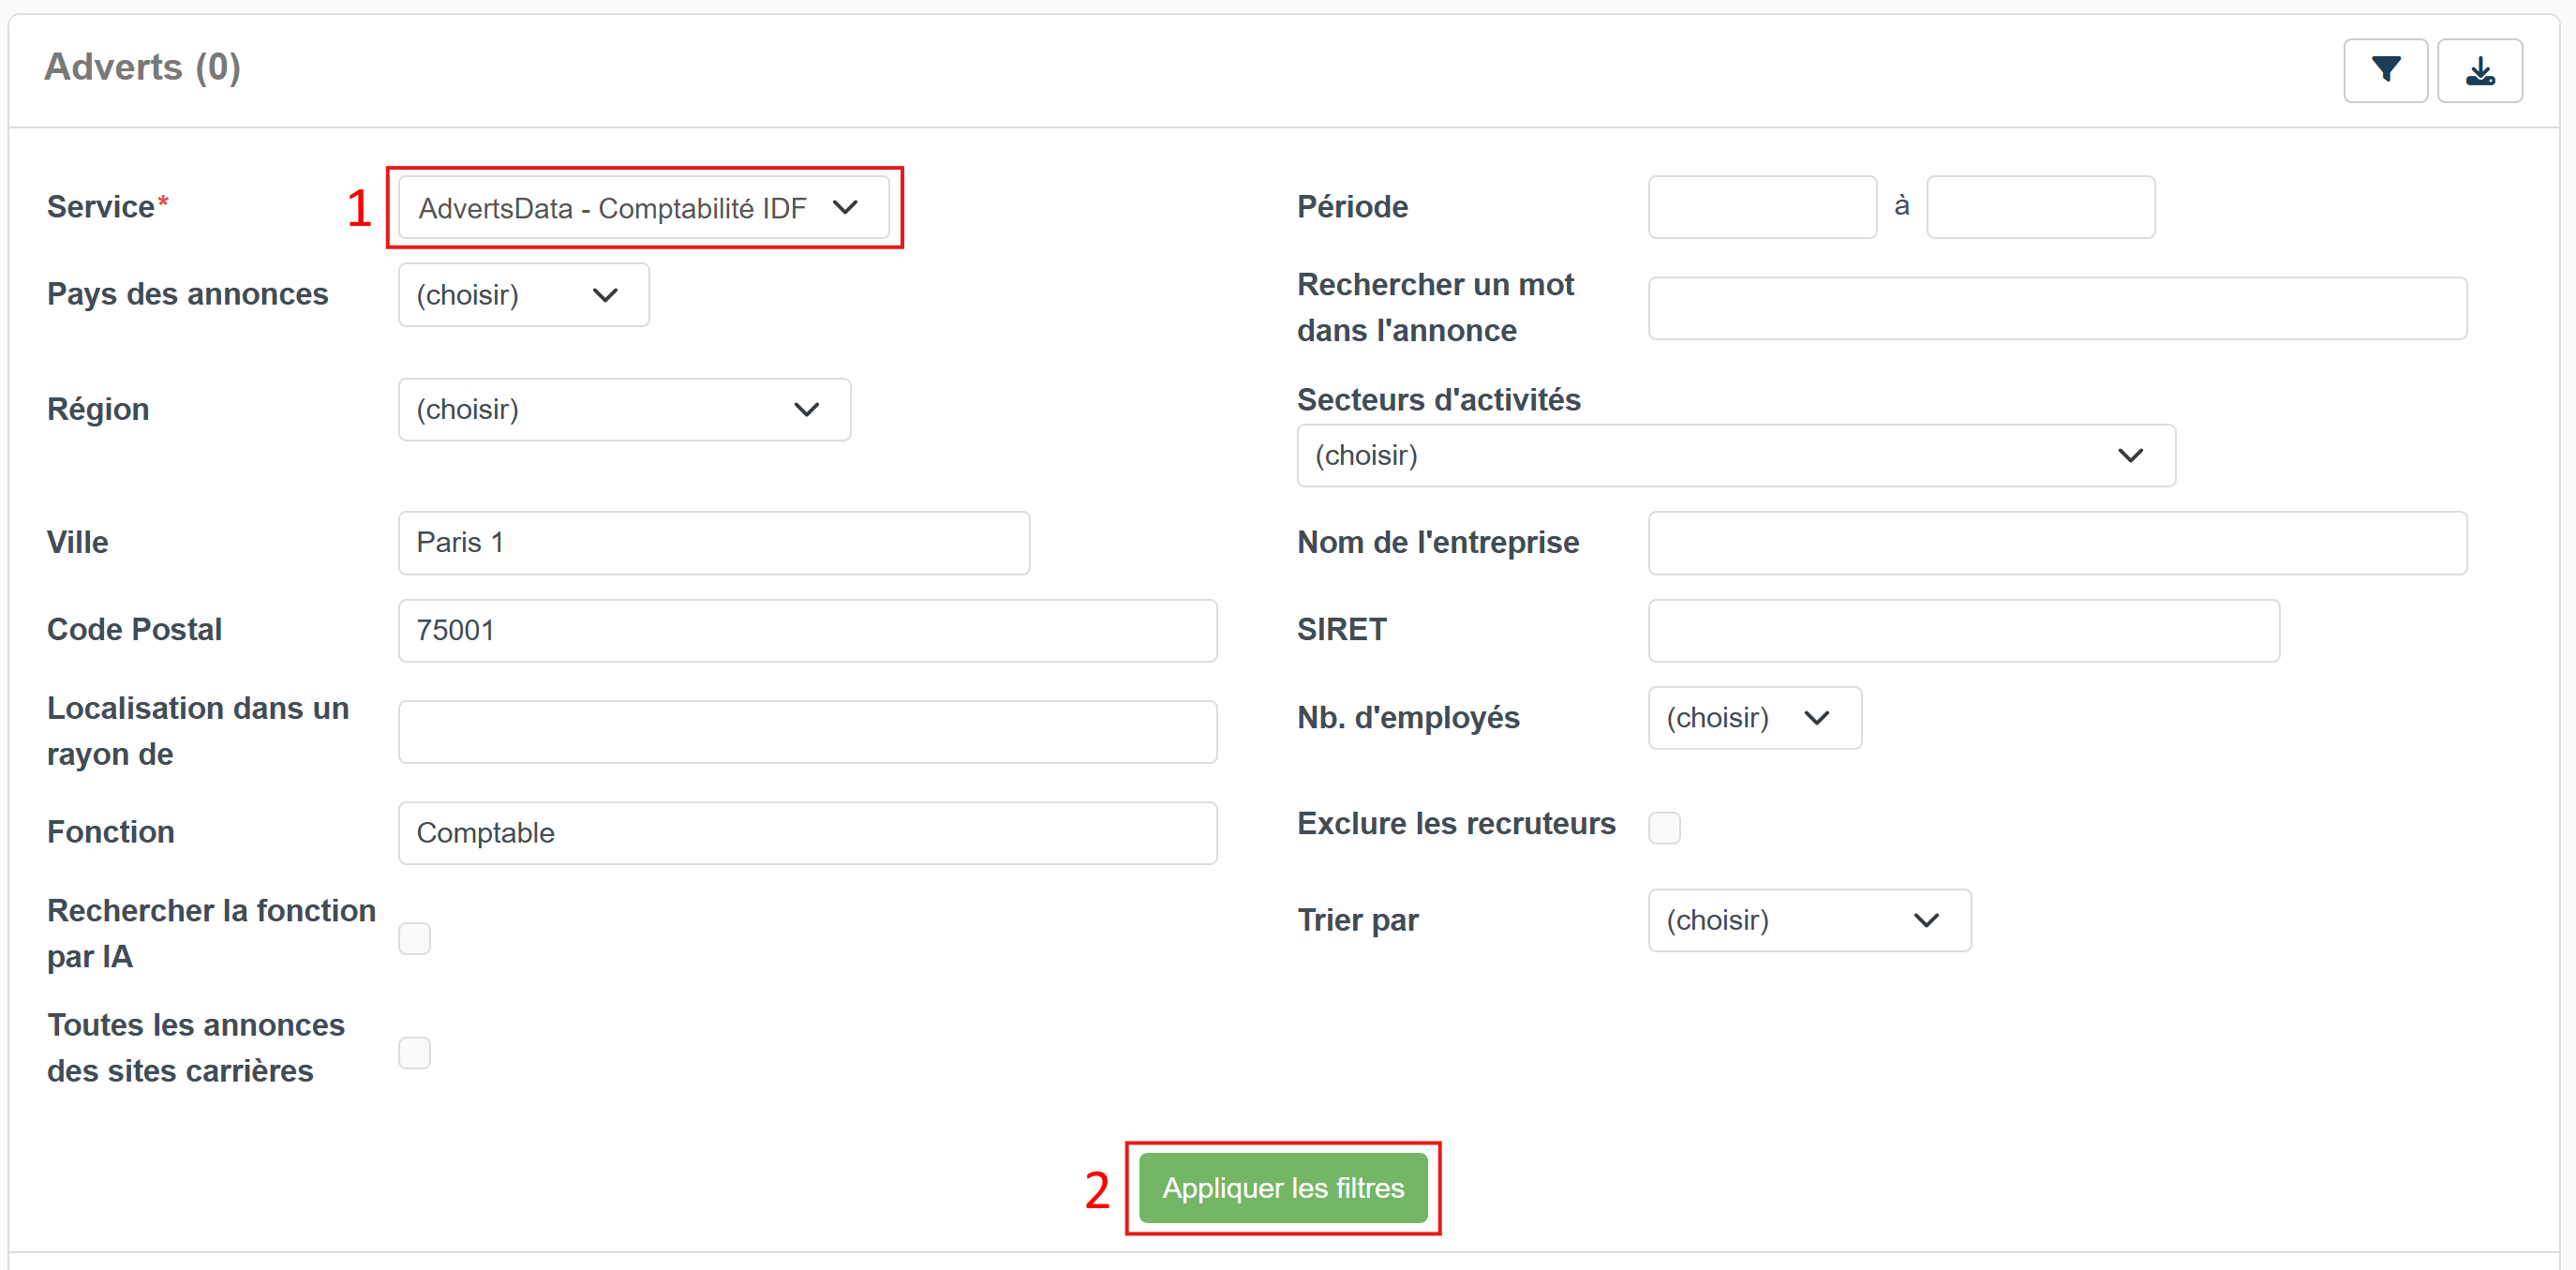This screenshot has width=2576, height=1270.
Task: Enable Rechercher la fonction par IA checkbox
Action: tap(415, 938)
